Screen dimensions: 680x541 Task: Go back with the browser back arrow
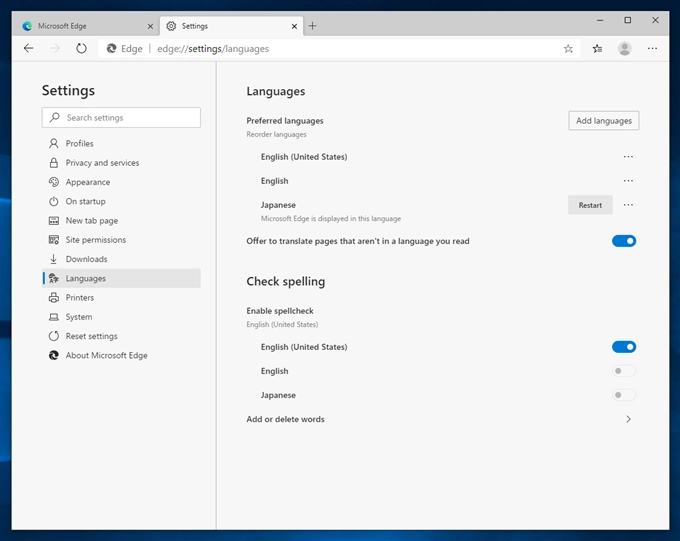click(x=29, y=48)
